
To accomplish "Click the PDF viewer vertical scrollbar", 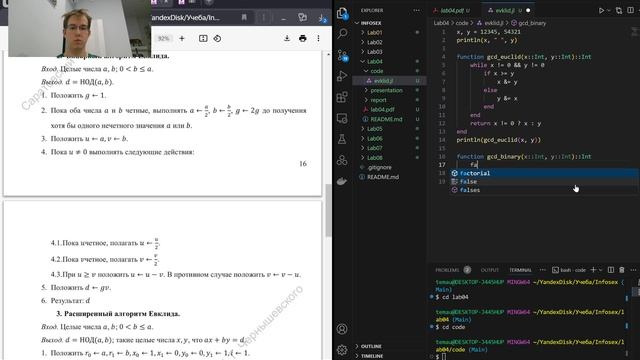I will click(x=328, y=210).
